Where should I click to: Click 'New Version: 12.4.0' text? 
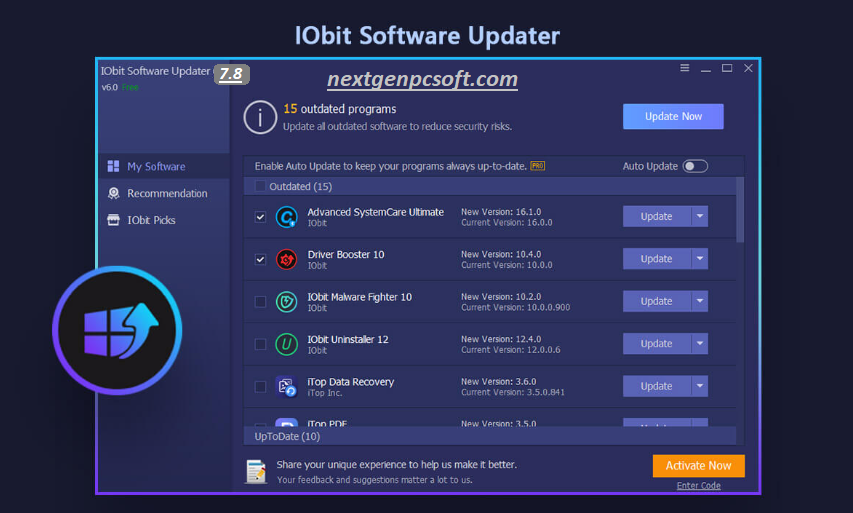[x=501, y=339]
